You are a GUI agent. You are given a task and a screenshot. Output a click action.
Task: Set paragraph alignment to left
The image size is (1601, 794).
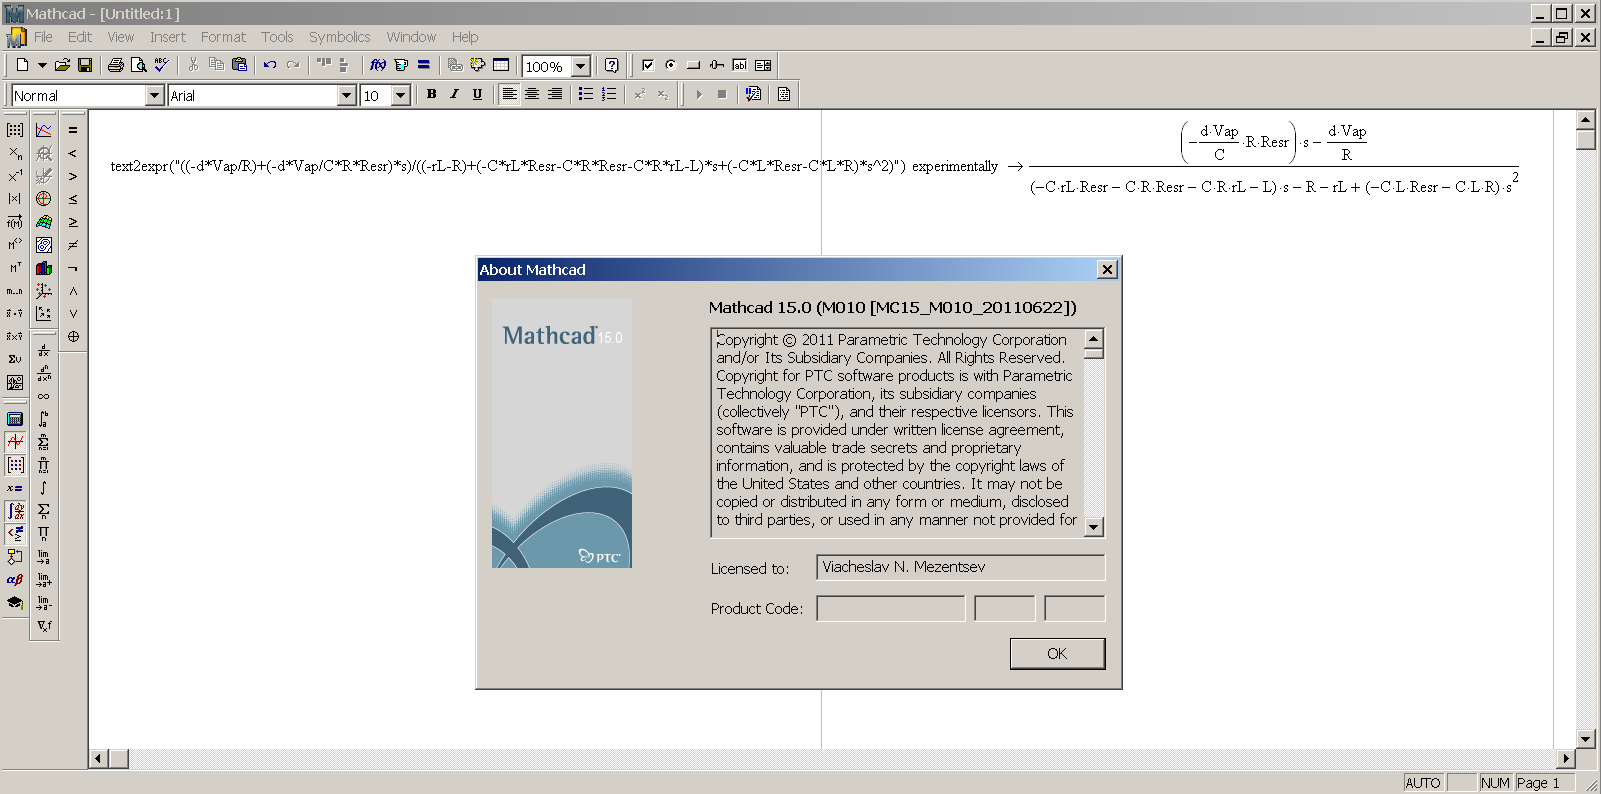tap(510, 94)
